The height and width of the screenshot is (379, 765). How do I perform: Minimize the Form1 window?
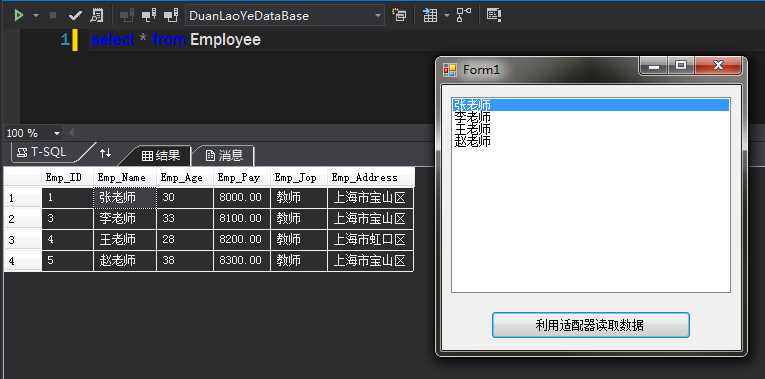point(654,66)
